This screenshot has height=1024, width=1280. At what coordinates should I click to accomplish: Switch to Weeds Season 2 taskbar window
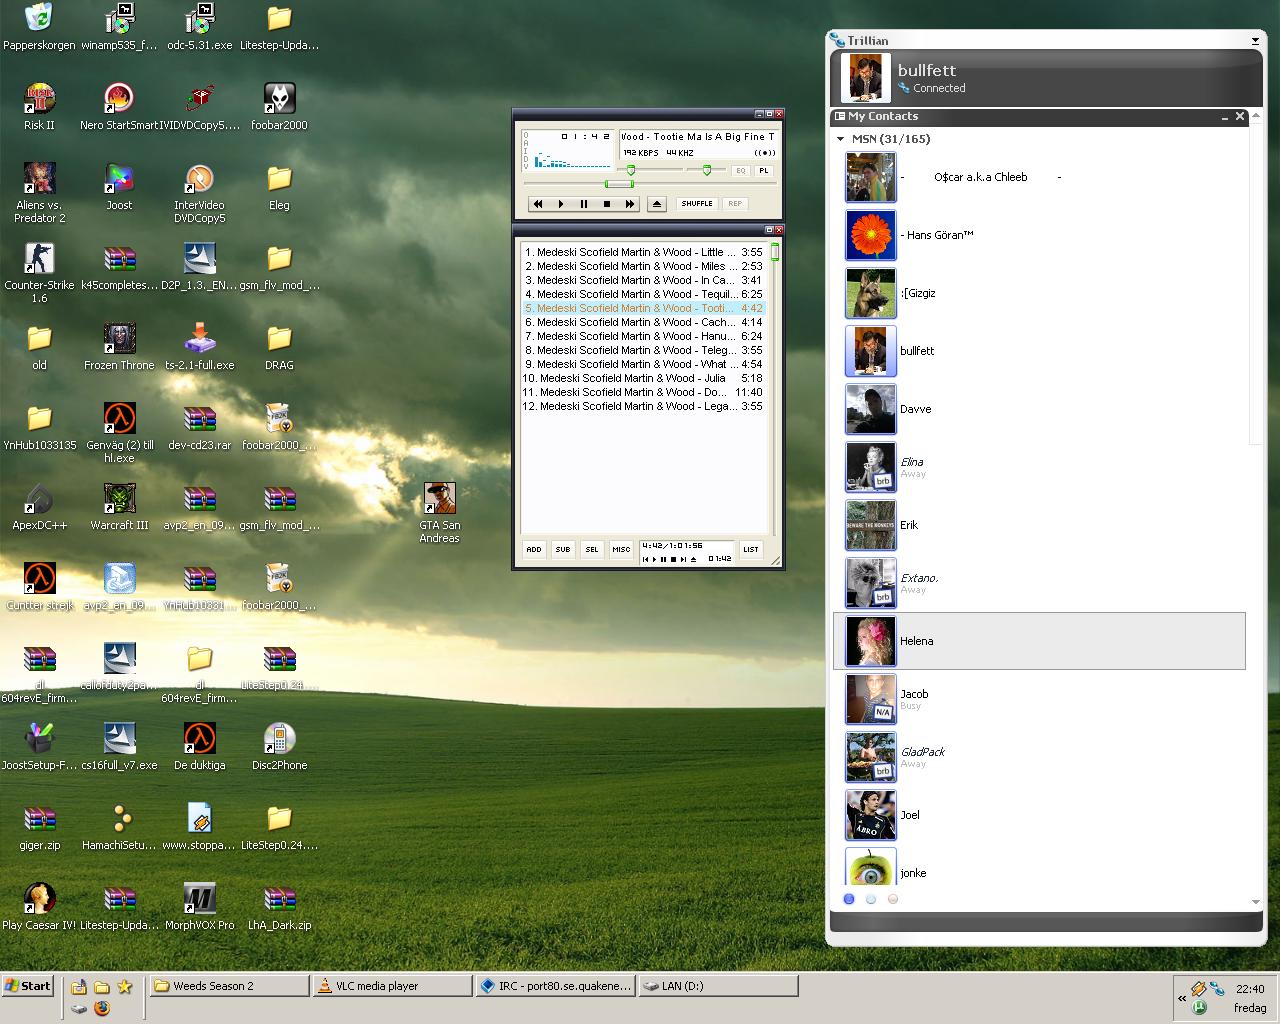point(230,986)
